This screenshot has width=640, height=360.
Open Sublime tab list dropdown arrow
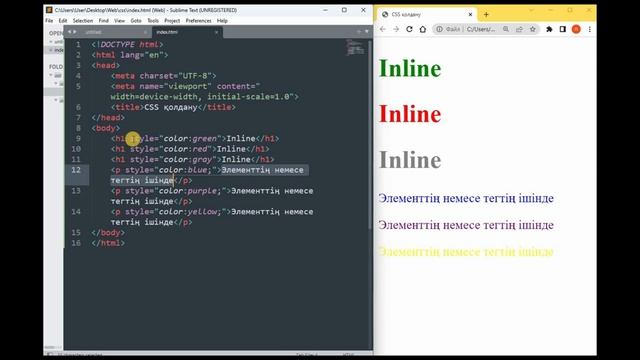click(367, 31)
